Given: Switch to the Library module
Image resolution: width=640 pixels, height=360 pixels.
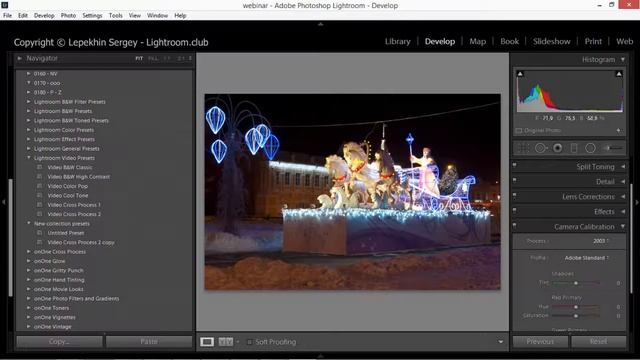Looking at the screenshot, I should point(398,41).
